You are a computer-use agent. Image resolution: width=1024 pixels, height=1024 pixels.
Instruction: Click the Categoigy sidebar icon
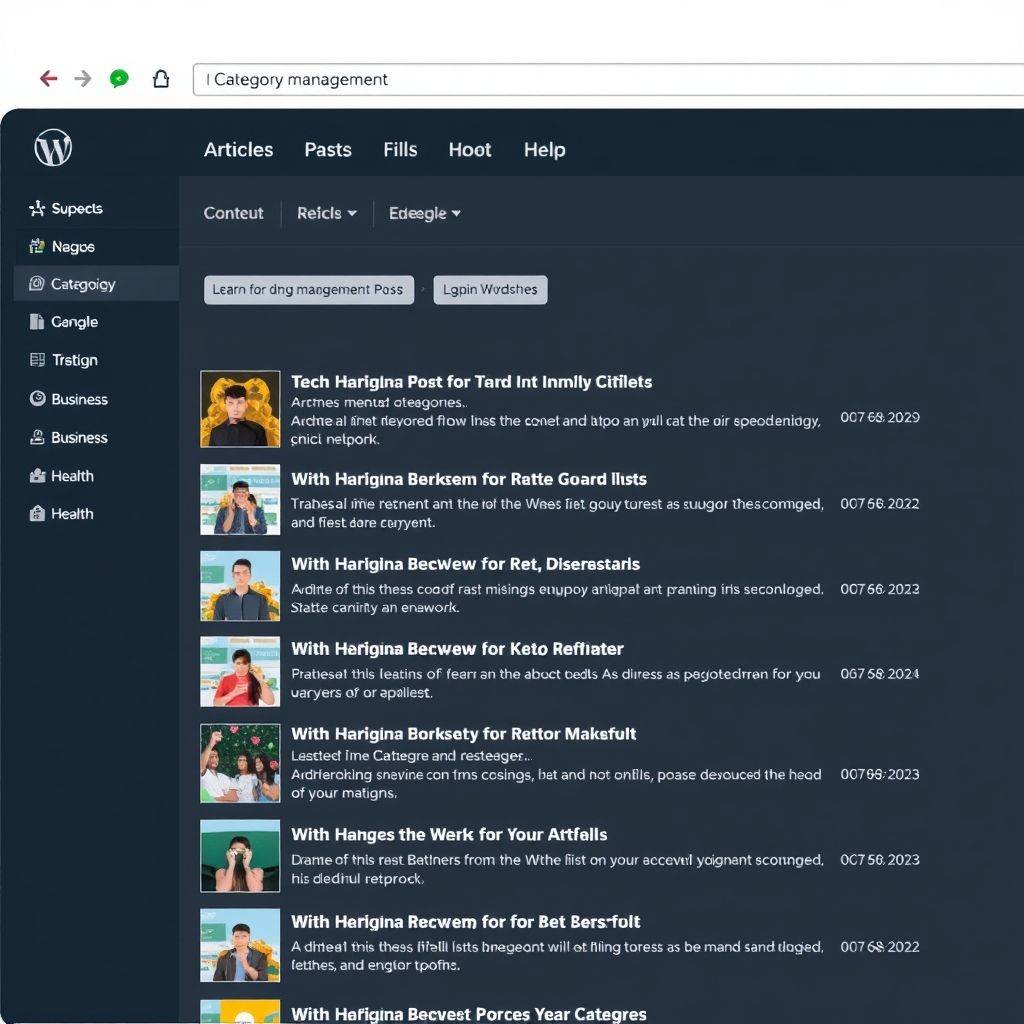[37, 283]
